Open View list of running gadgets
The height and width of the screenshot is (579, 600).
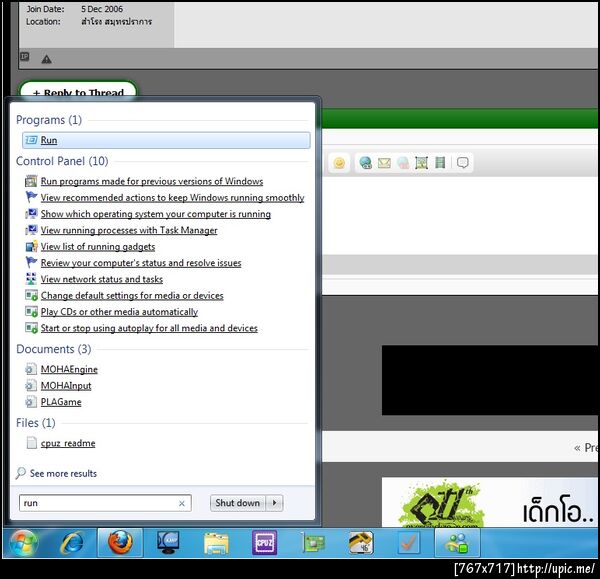pos(98,246)
